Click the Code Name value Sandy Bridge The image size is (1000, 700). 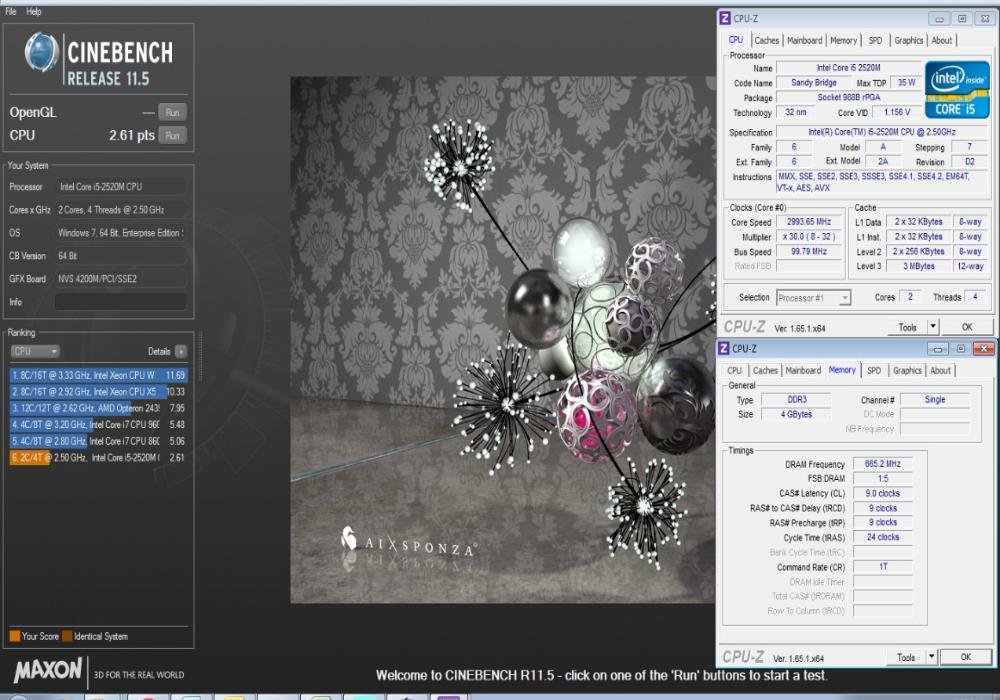pos(814,83)
